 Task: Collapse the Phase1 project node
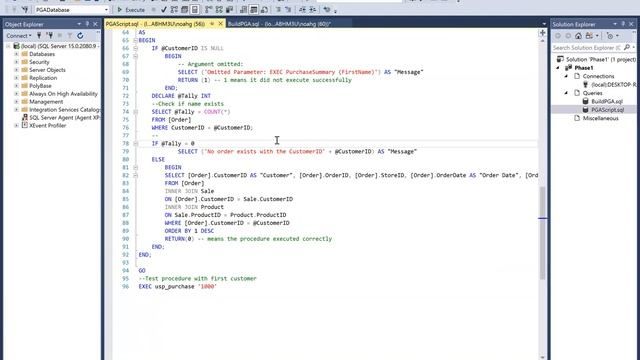click(558, 68)
